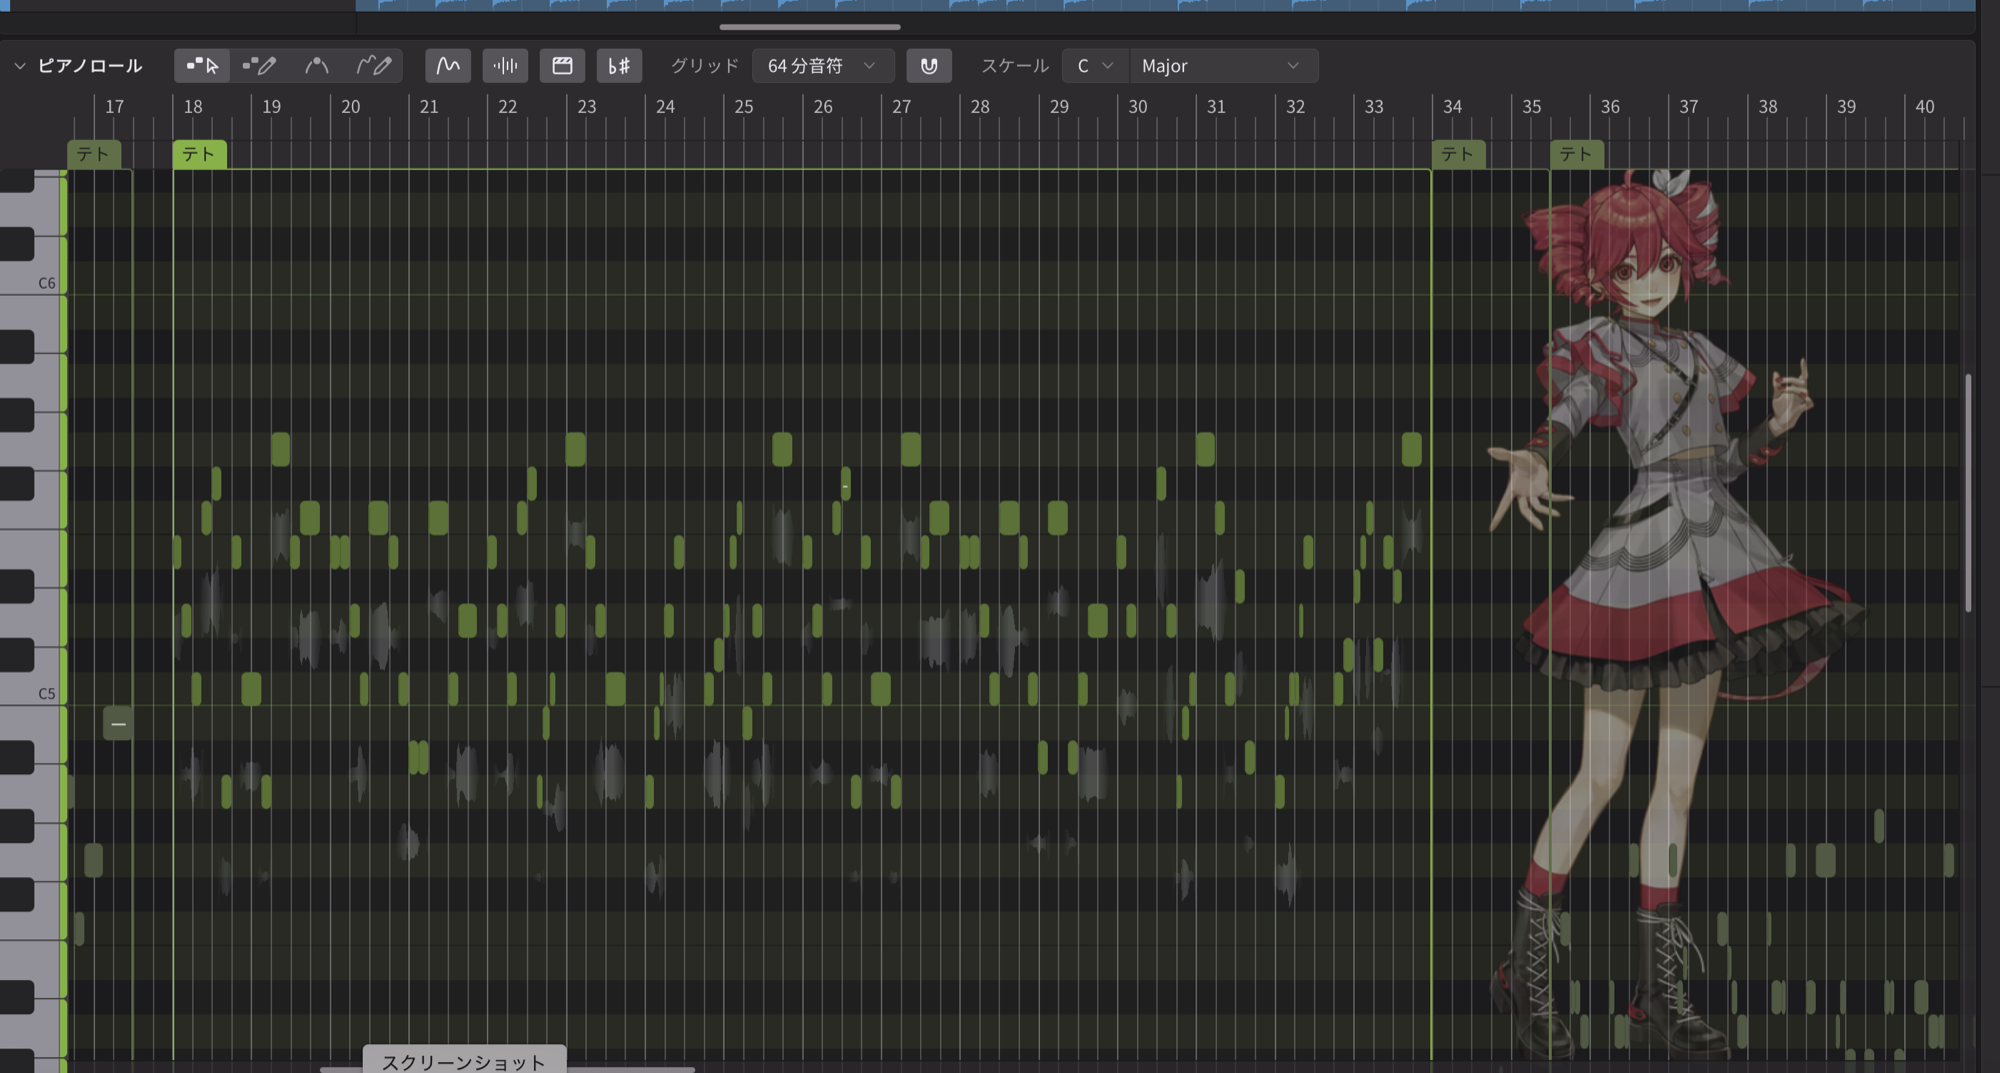The height and width of the screenshot is (1073, 2000).
Task: Click bar 33 on the timeline ruler
Action: [1374, 107]
